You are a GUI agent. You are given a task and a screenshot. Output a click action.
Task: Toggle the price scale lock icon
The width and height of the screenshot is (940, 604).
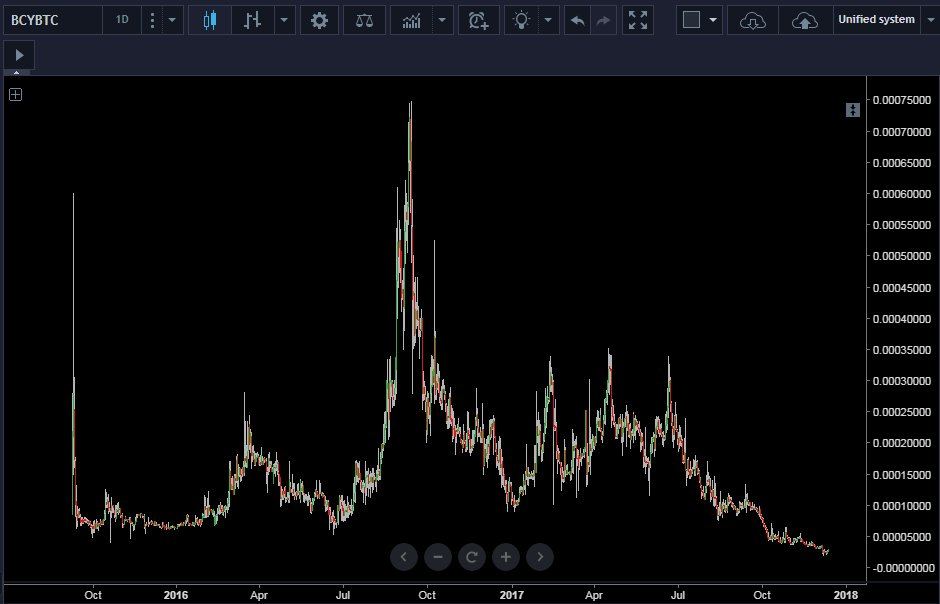(852, 110)
